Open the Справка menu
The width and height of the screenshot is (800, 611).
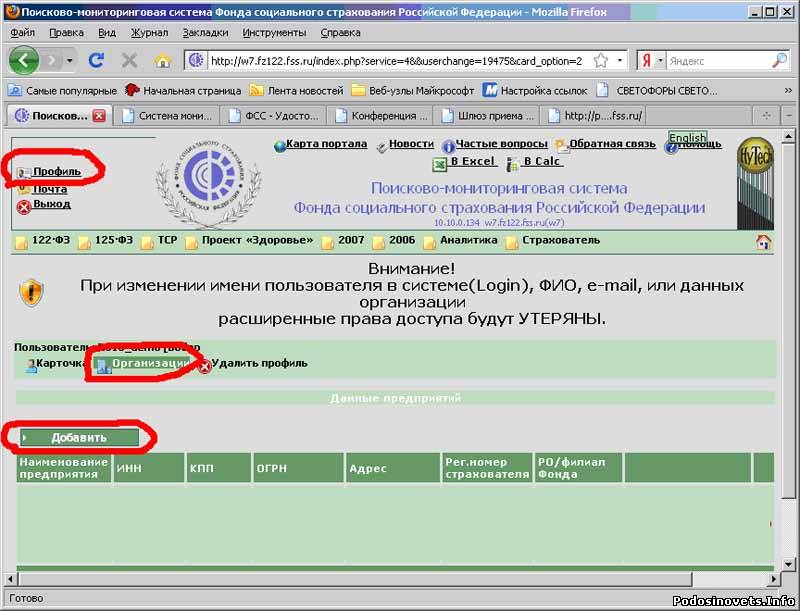click(x=340, y=33)
